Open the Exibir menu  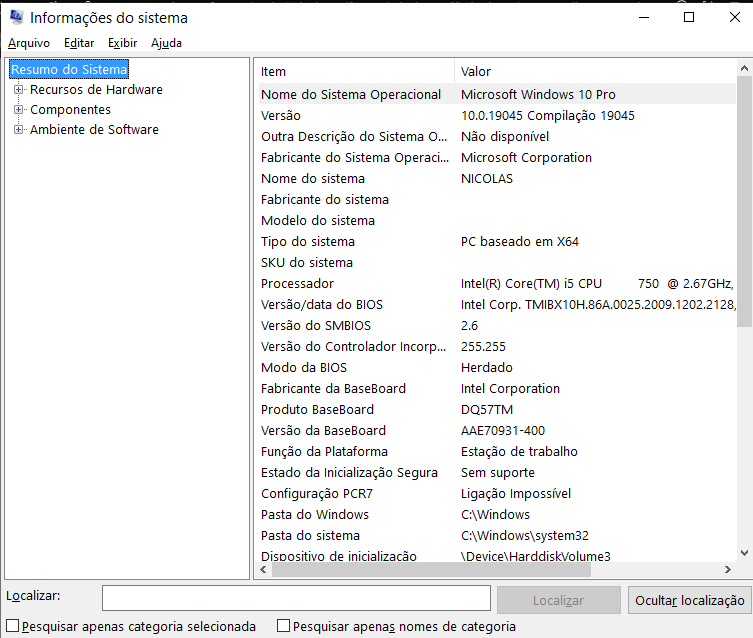[x=122, y=43]
